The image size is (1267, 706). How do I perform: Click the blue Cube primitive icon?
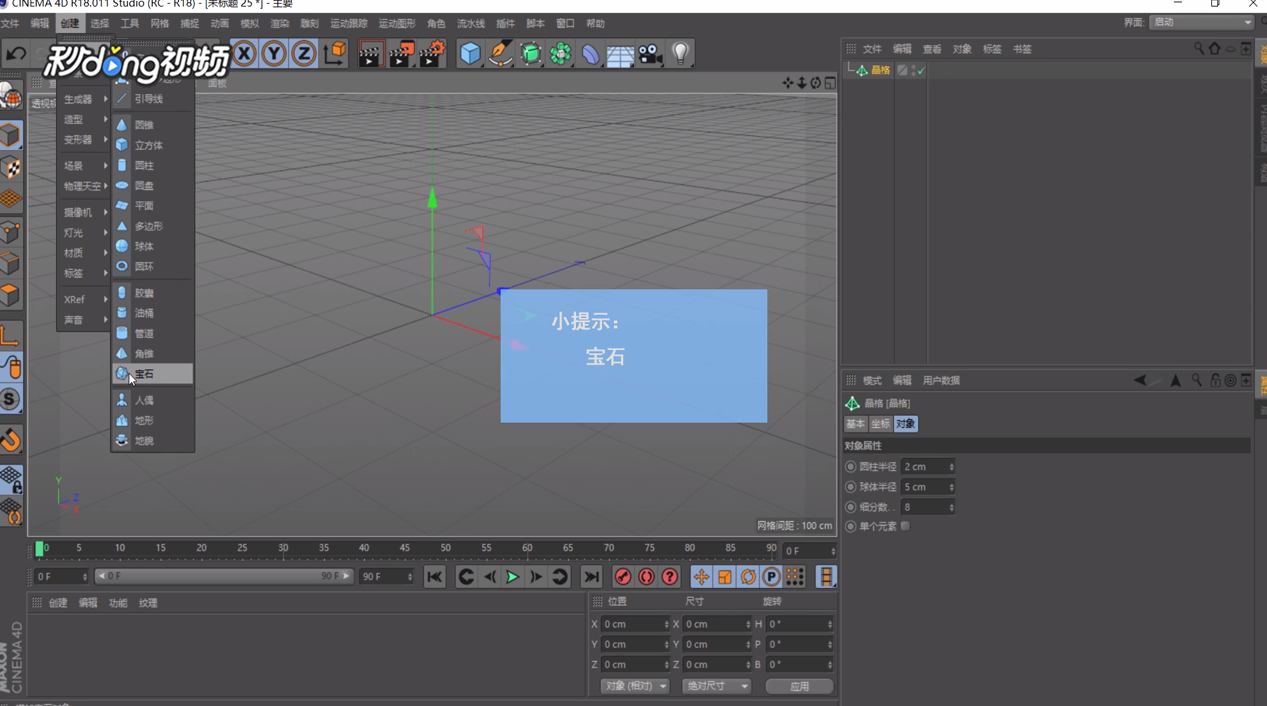(x=470, y=54)
